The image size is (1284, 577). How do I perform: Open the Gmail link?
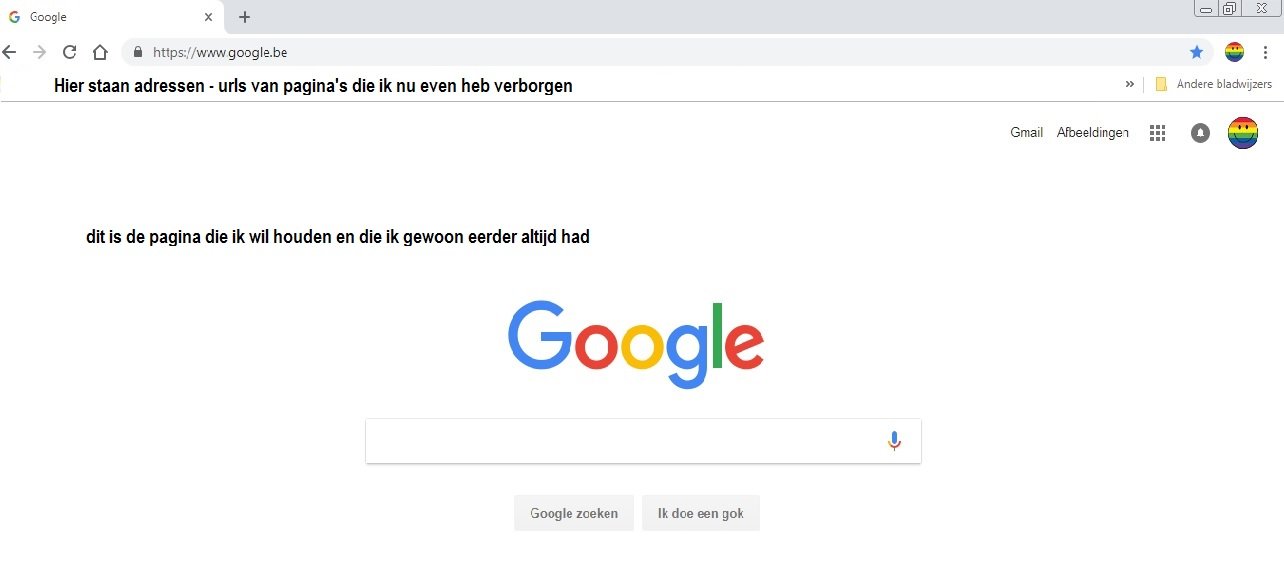pos(1027,132)
